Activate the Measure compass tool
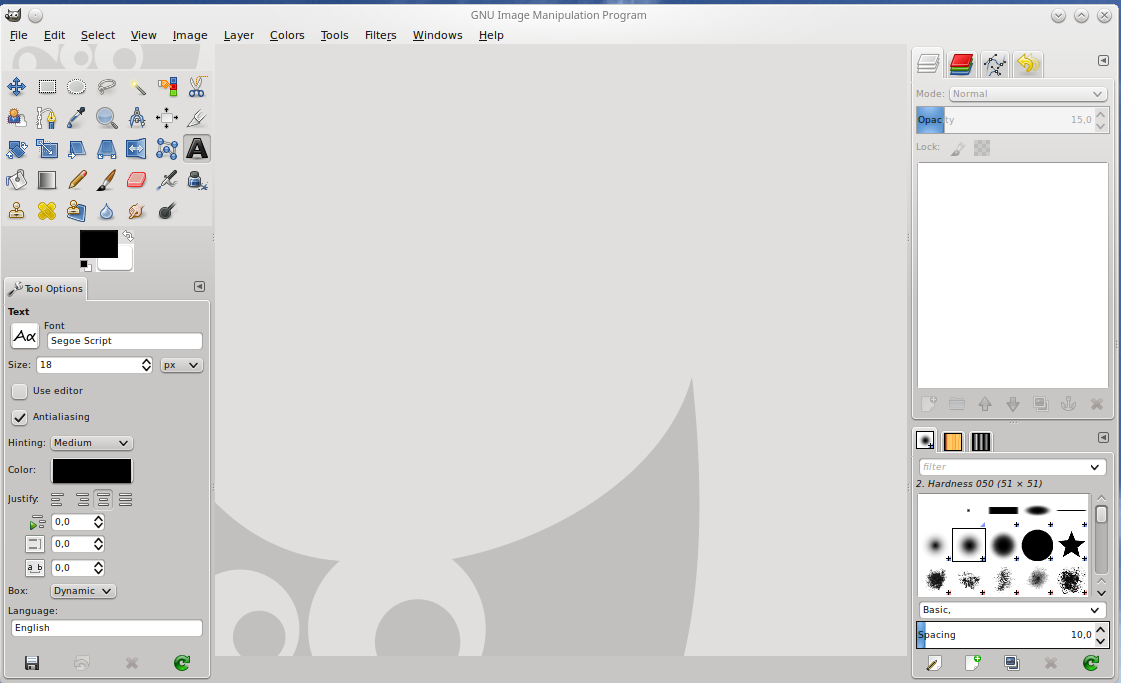The height and width of the screenshot is (683, 1121). pos(137,118)
